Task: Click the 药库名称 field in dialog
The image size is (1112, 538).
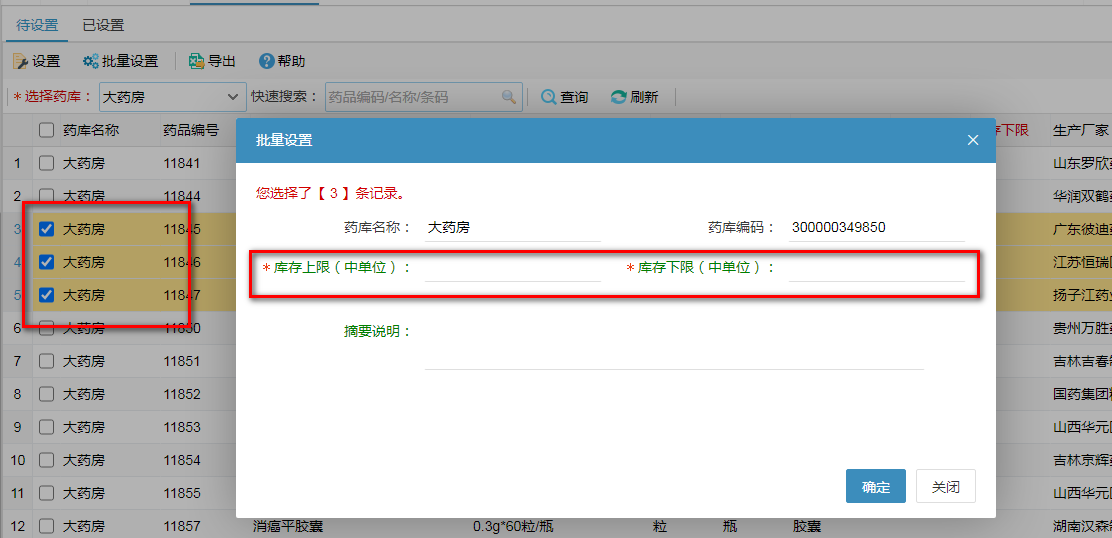Action: [x=513, y=228]
